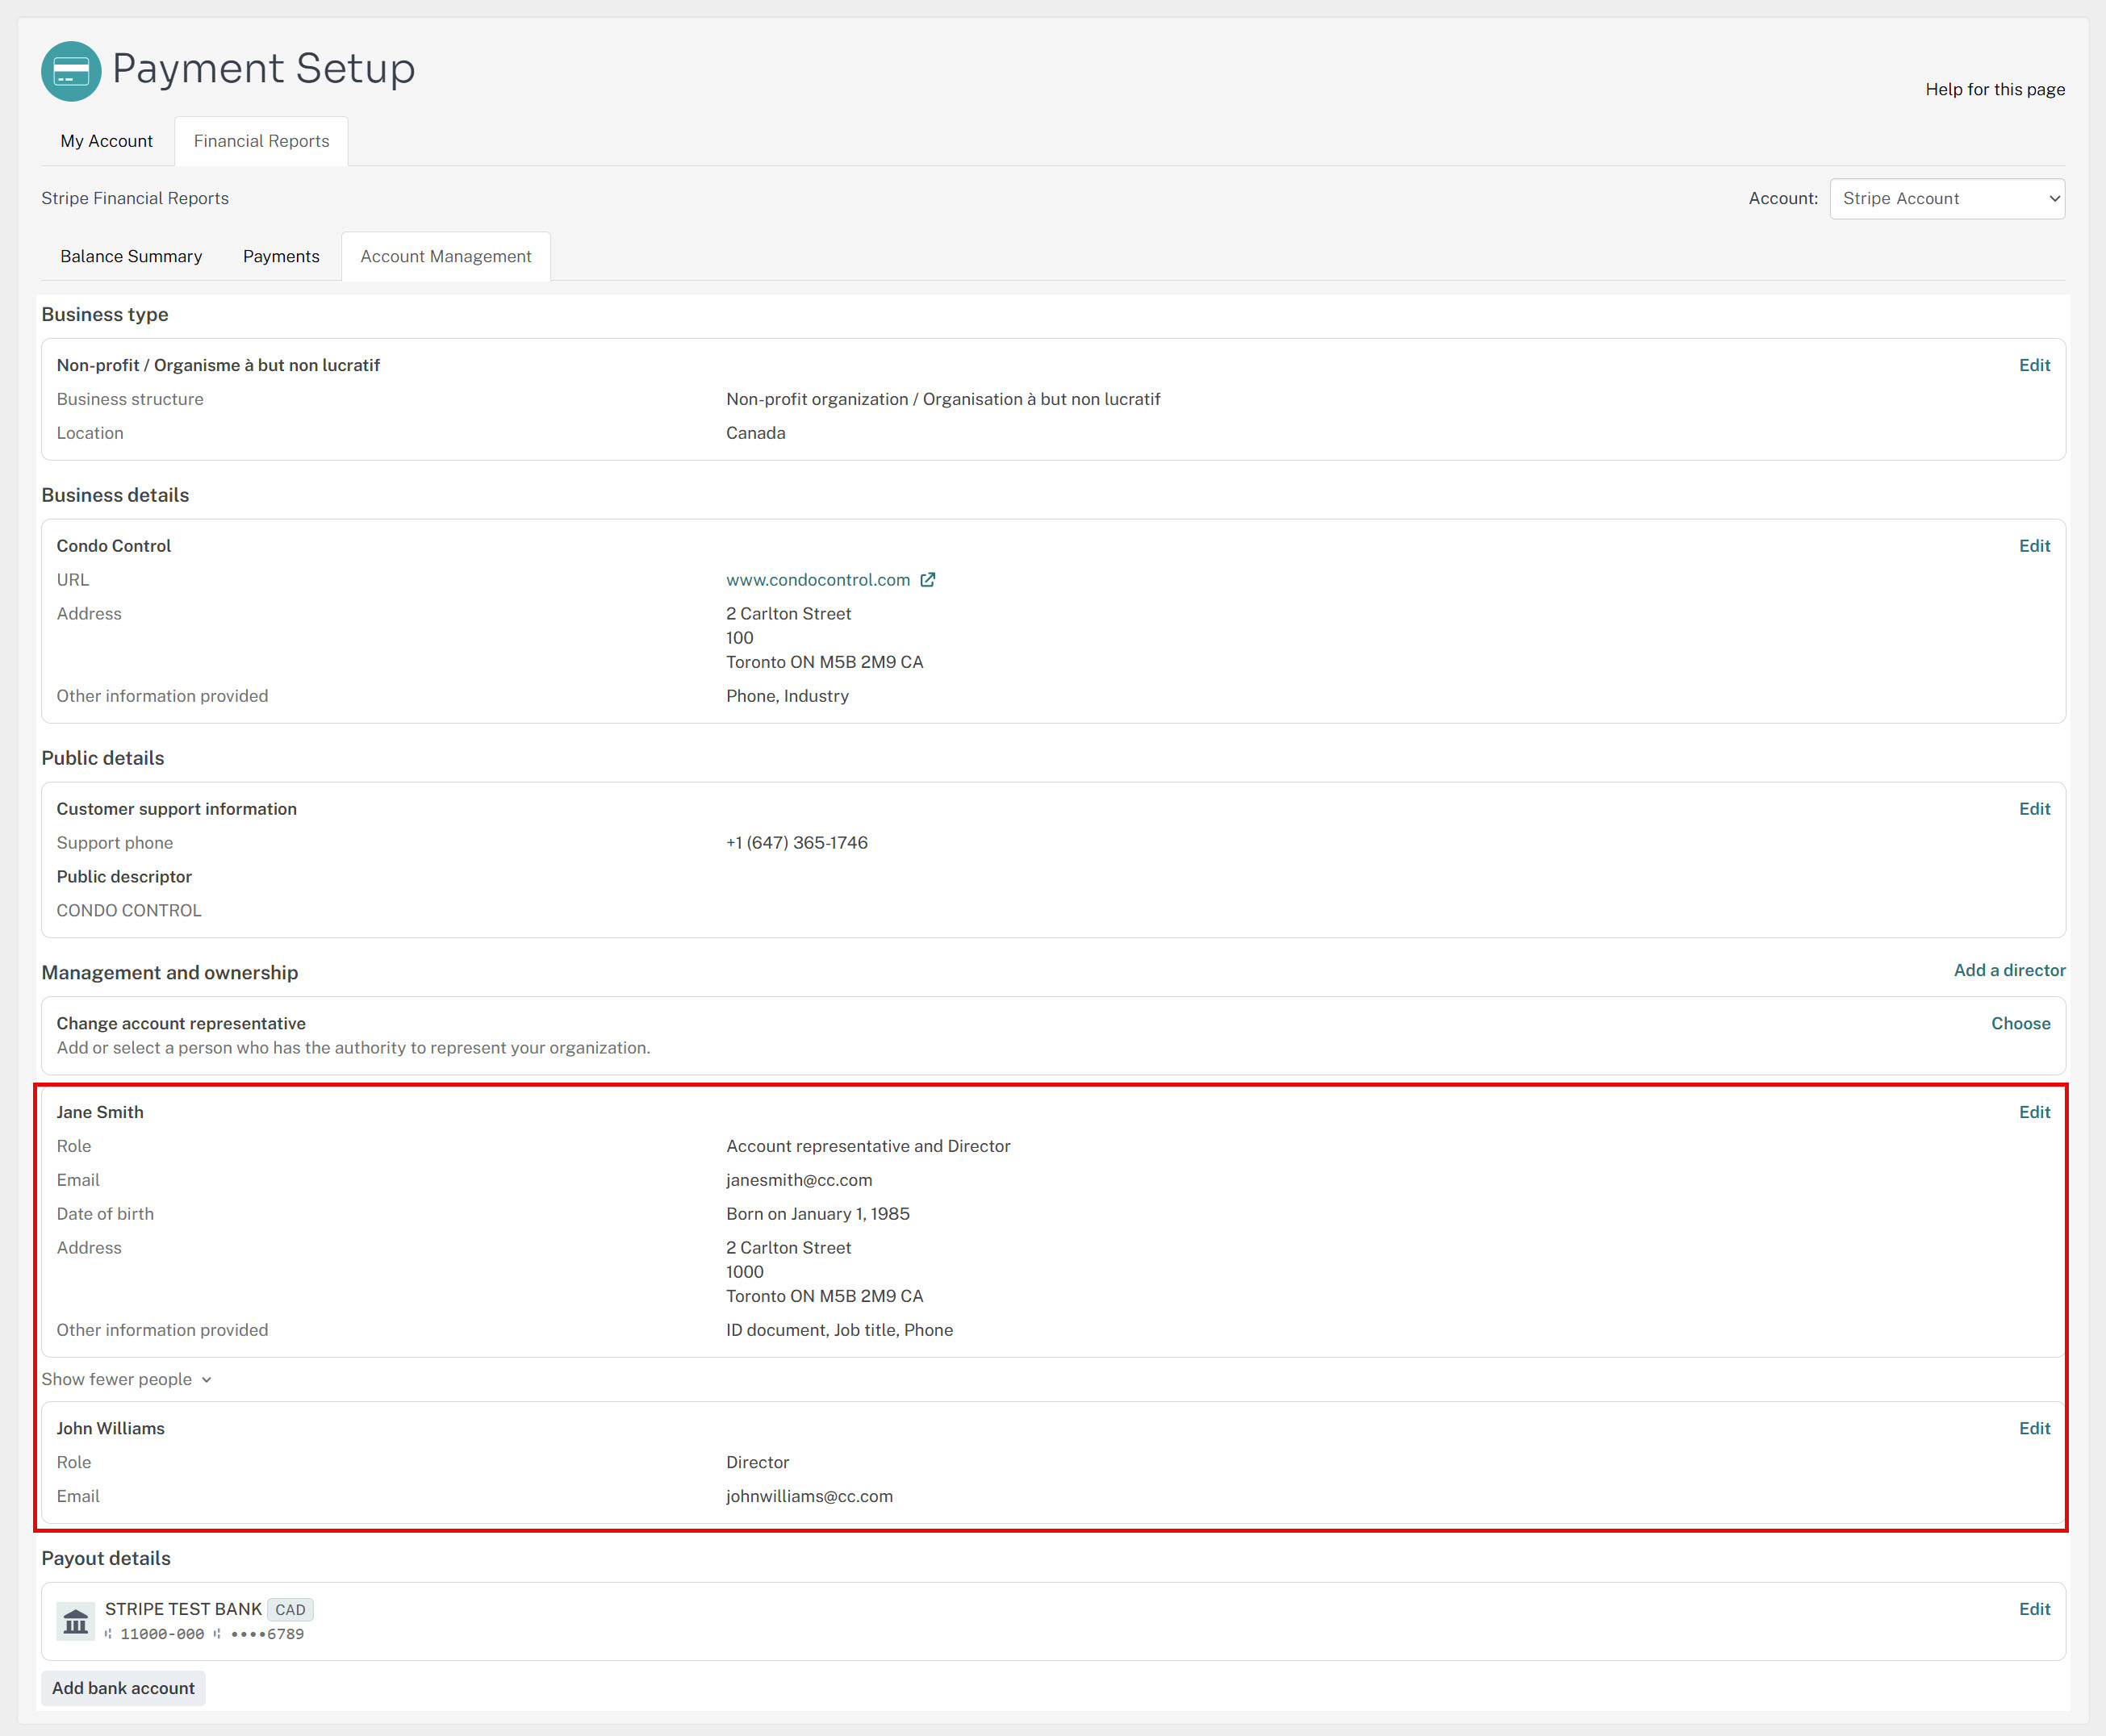The image size is (2106, 1736).
Task: Select the Account Management tab
Action: click(x=446, y=257)
